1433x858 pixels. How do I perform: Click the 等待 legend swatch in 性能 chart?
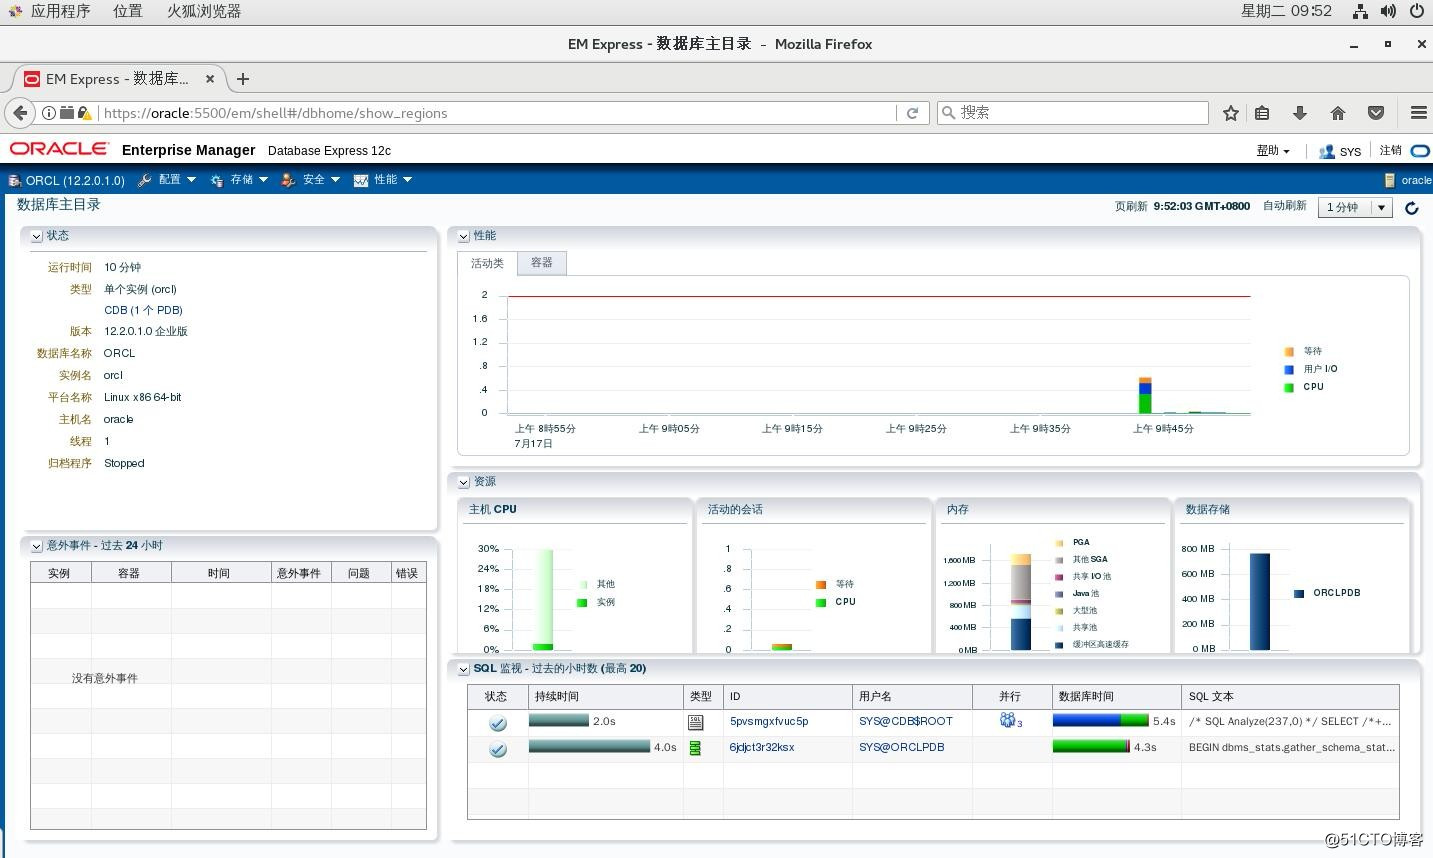click(x=1289, y=351)
